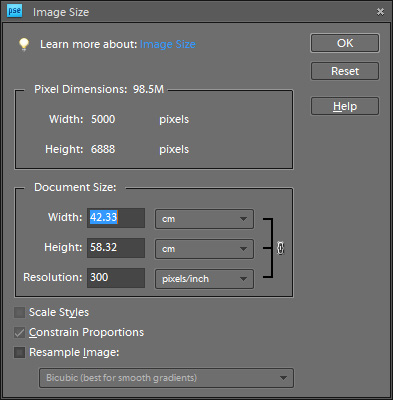Click the Reset button

point(345,71)
